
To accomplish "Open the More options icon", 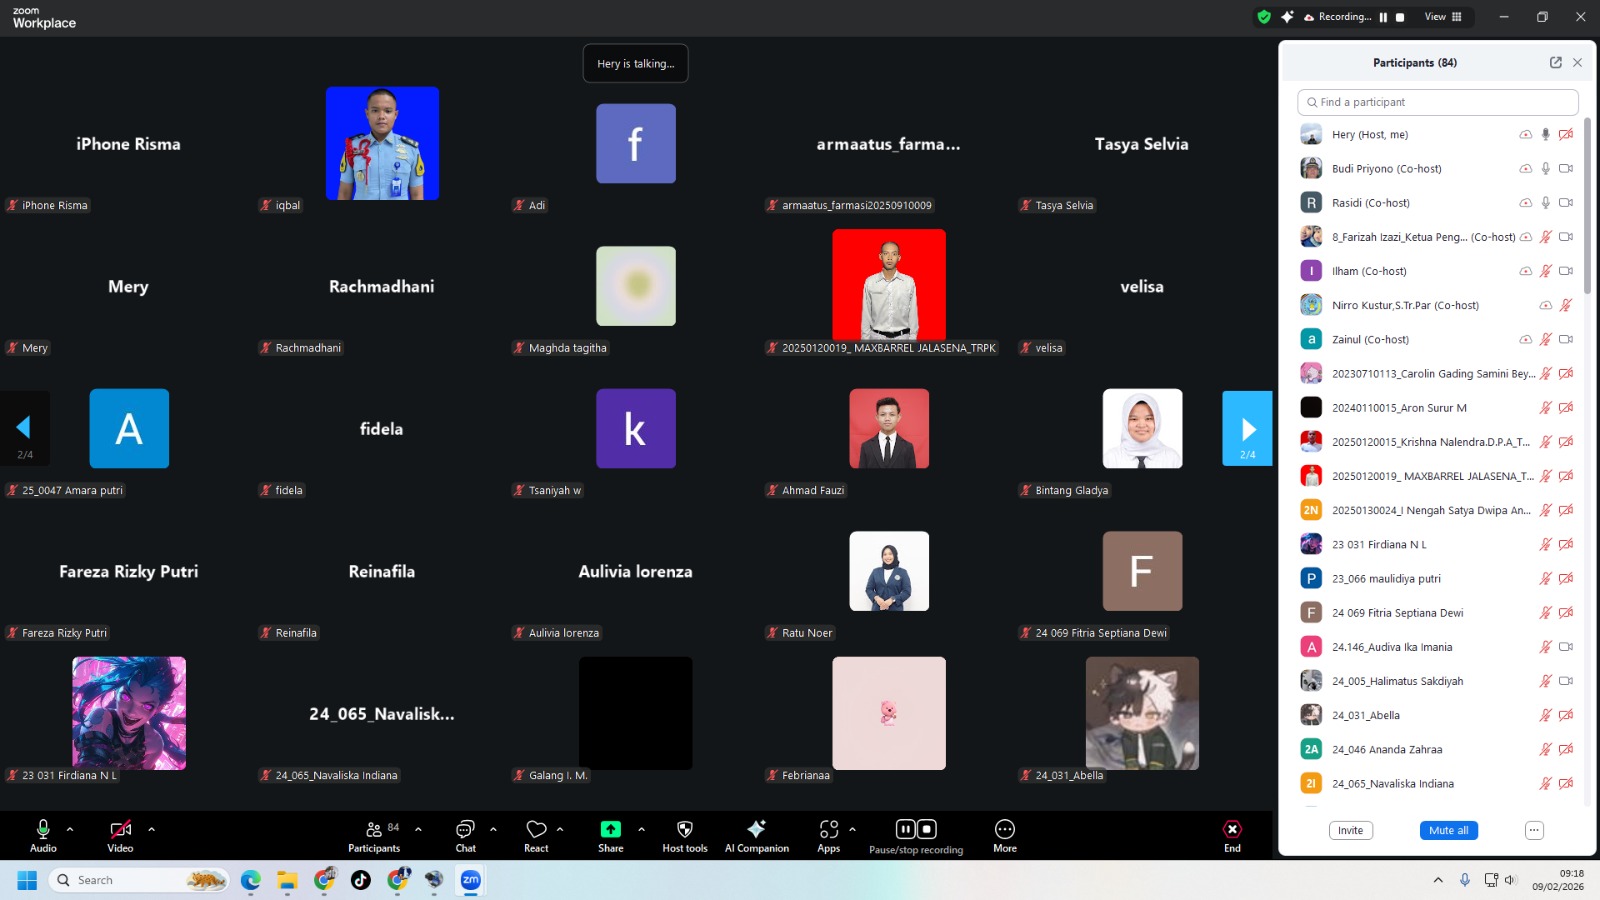I will pyautogui.click(x=1004, y=830).
